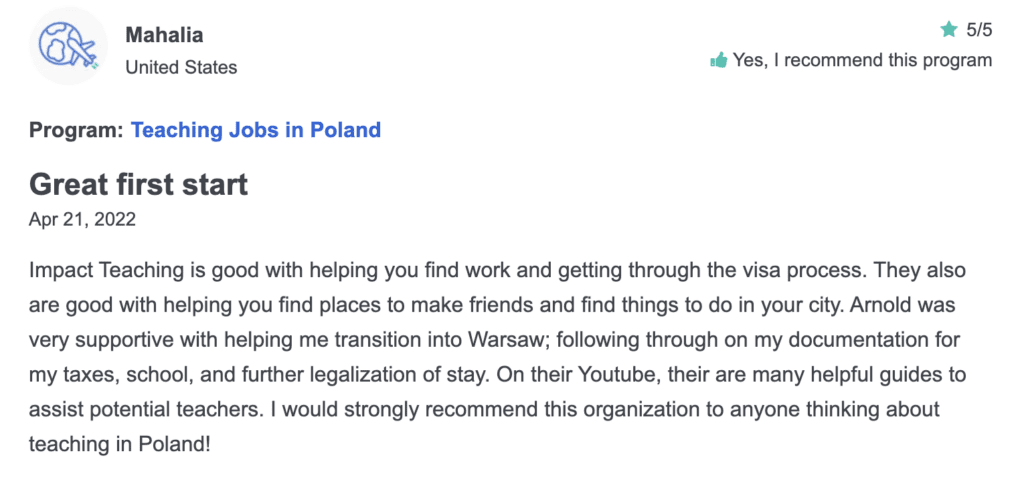Viewport: 1024px width, 482px height.
Task: Click the closing words teaching in Poland!
Action: pos(120,445)
